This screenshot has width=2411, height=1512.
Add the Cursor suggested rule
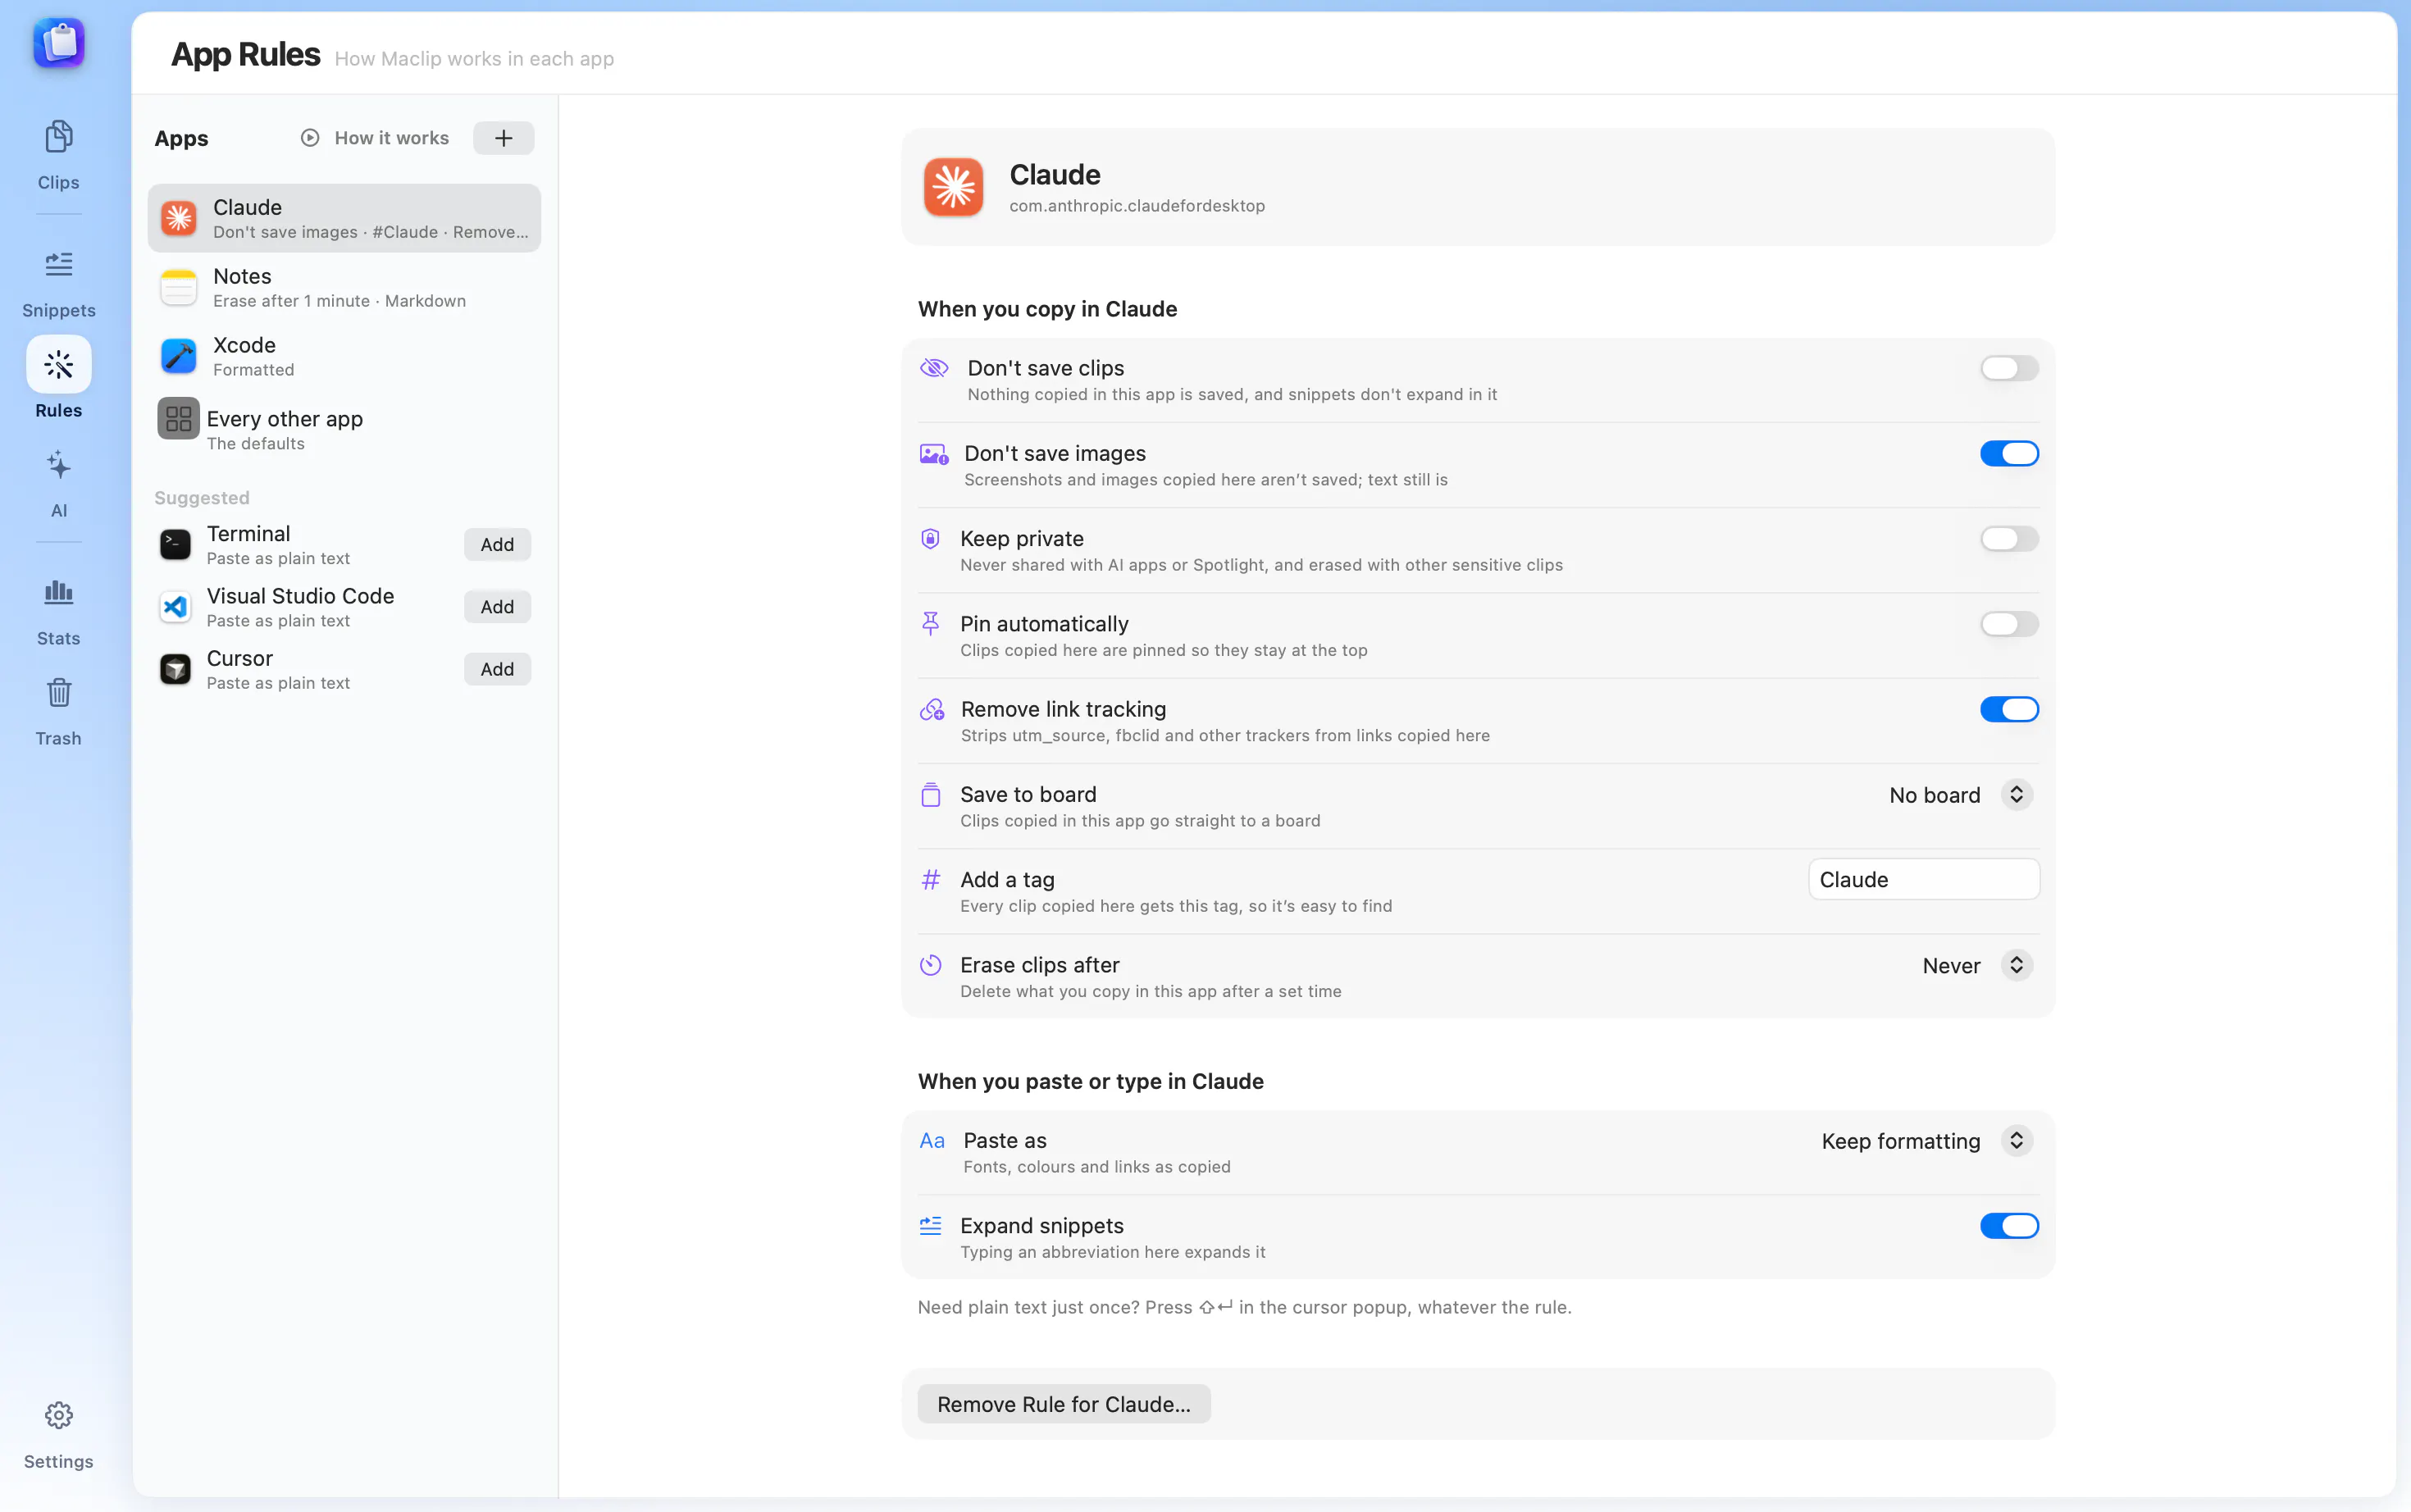coord(497,669)
